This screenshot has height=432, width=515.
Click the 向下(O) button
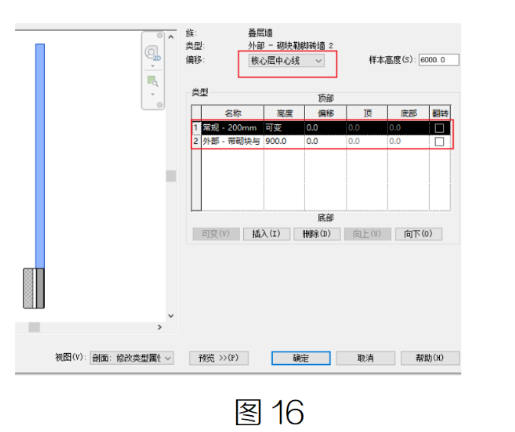pyautogui.click(x=418, y=234)
